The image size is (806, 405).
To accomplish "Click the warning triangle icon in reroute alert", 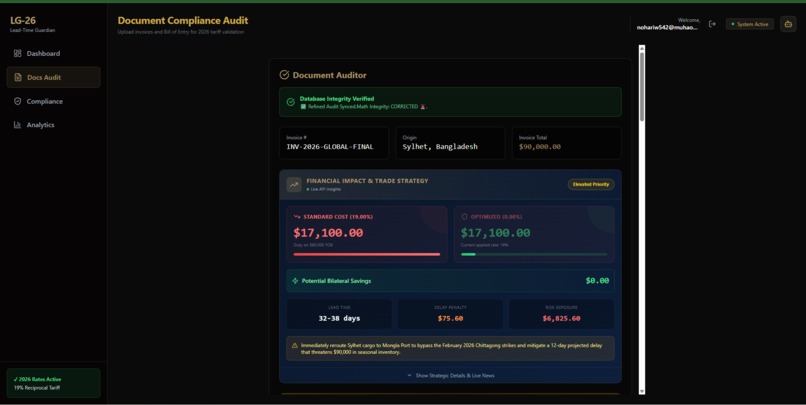I will coord(295,346).
